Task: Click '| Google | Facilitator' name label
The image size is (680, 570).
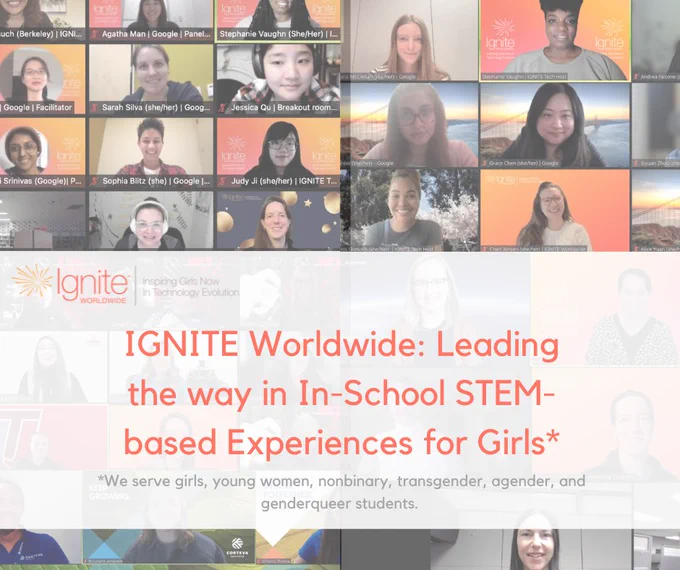Action: pos(36,108)
